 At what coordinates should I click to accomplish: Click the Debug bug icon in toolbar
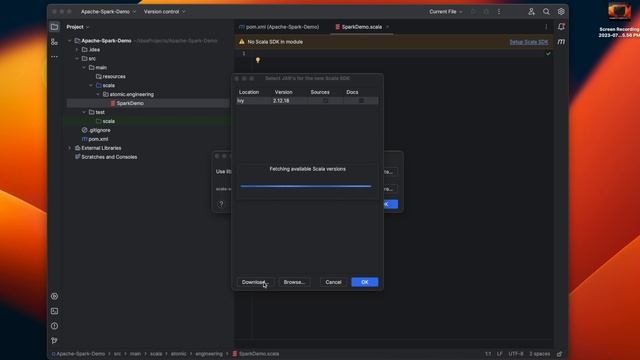pos(486,12)
